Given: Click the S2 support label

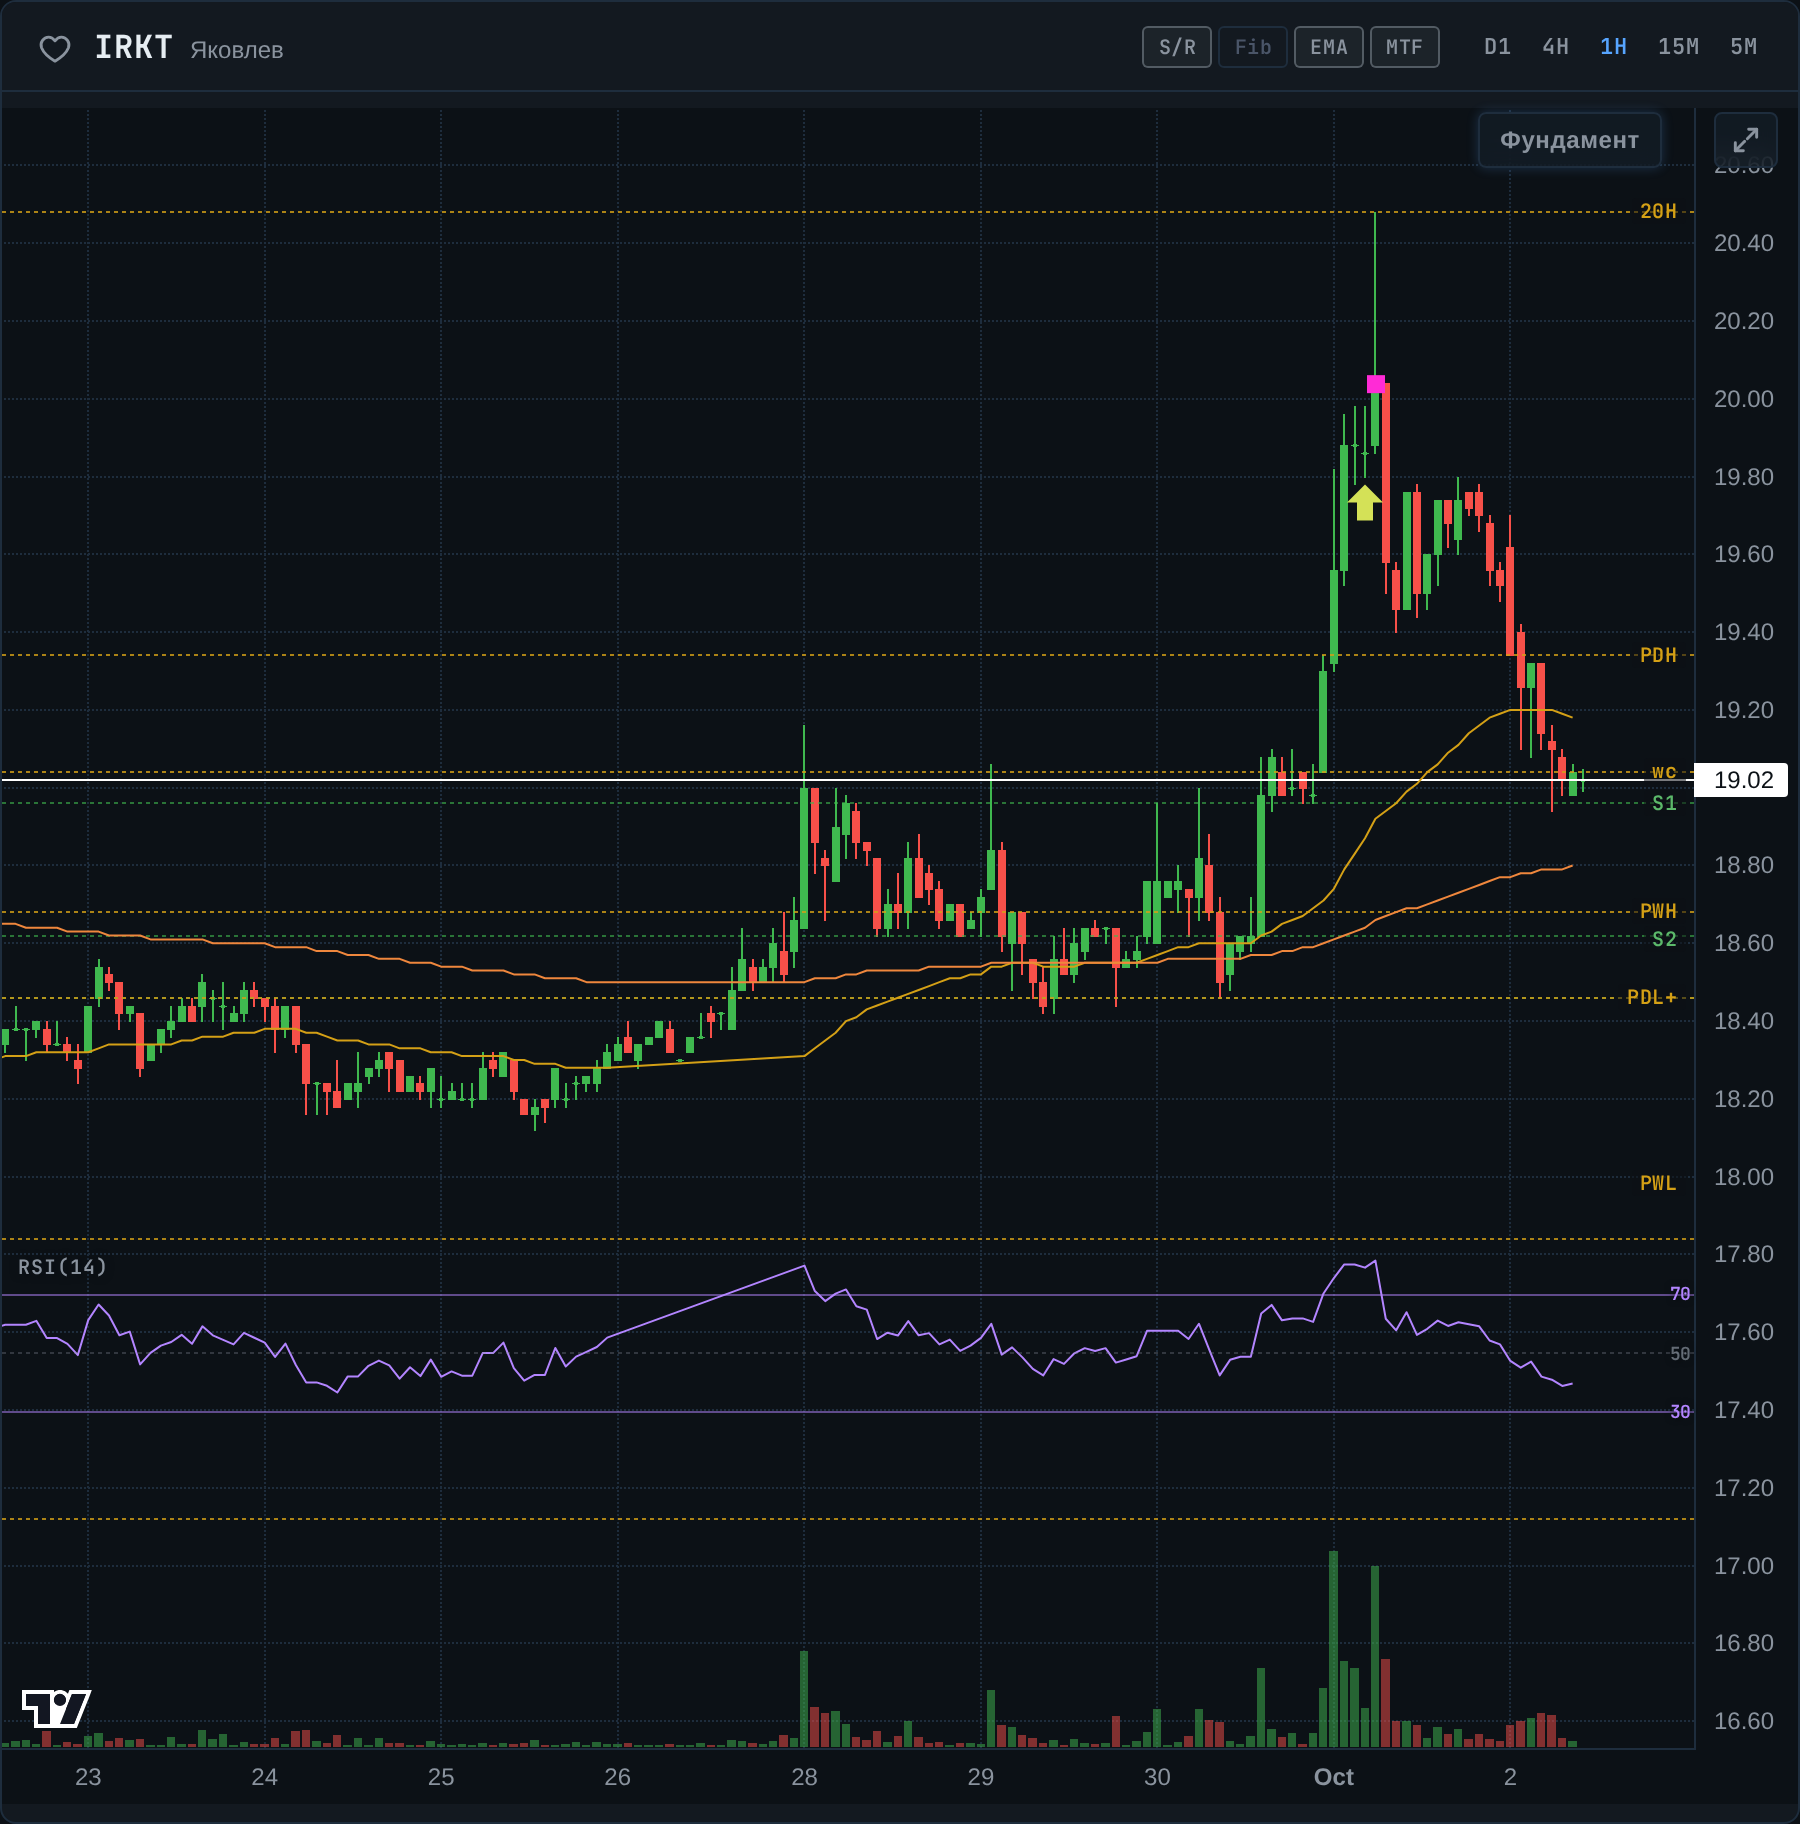Looking at the screenshot, I should (1664, 939).
